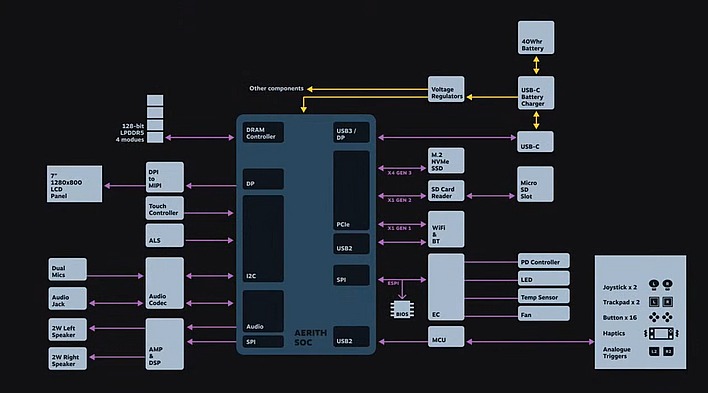Select the "Trackpad x 2" text
The height and width of the screenshot is (393, 708).
point(621,302)
